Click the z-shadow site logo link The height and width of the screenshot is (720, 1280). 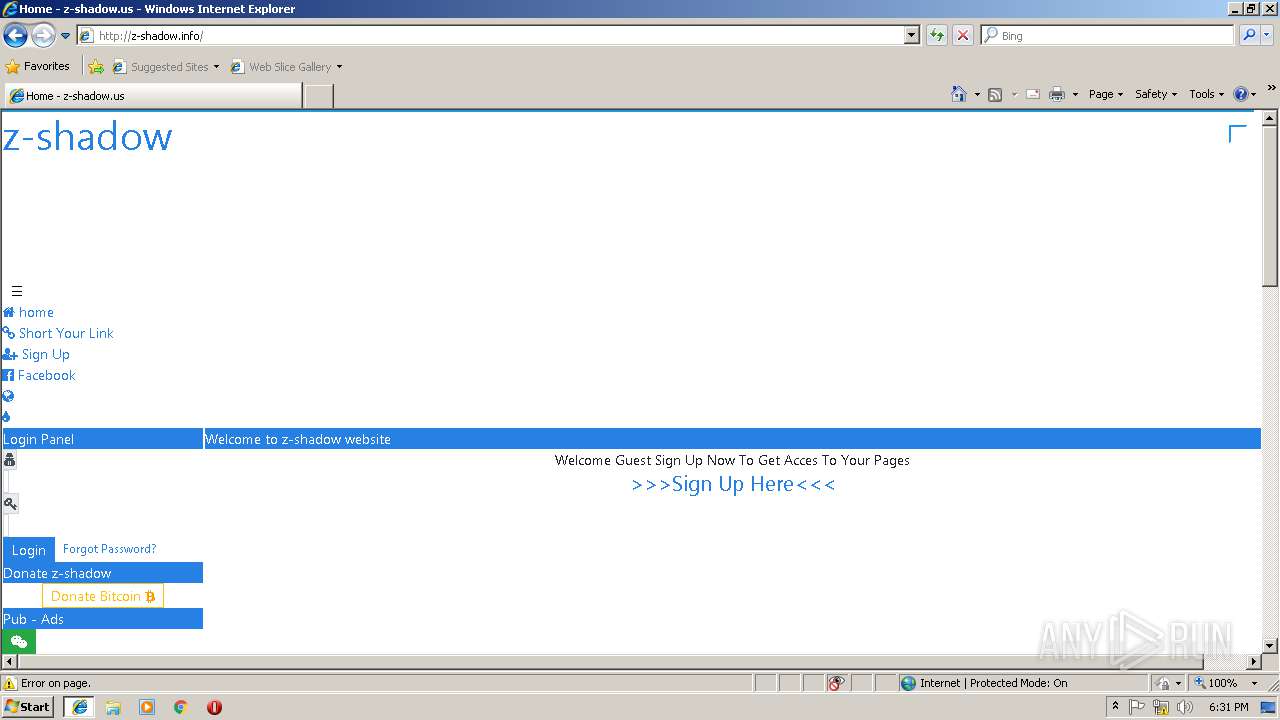[x=87, y=137]
